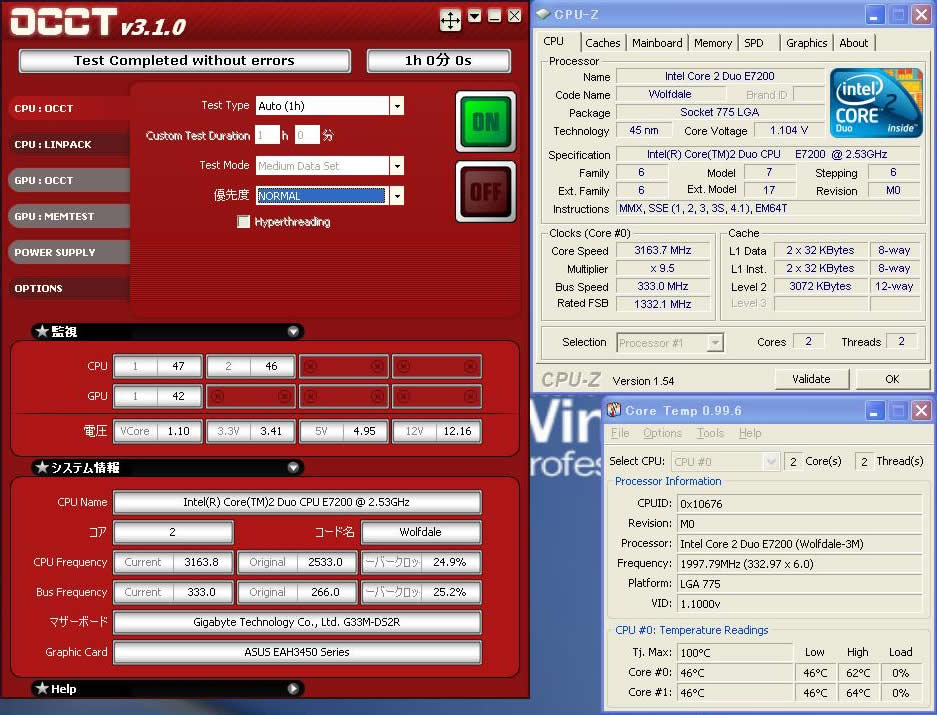The image size is (937, 715).
Task: Open the Help menu in Core Temp
Action: click(x=749, y=433)
